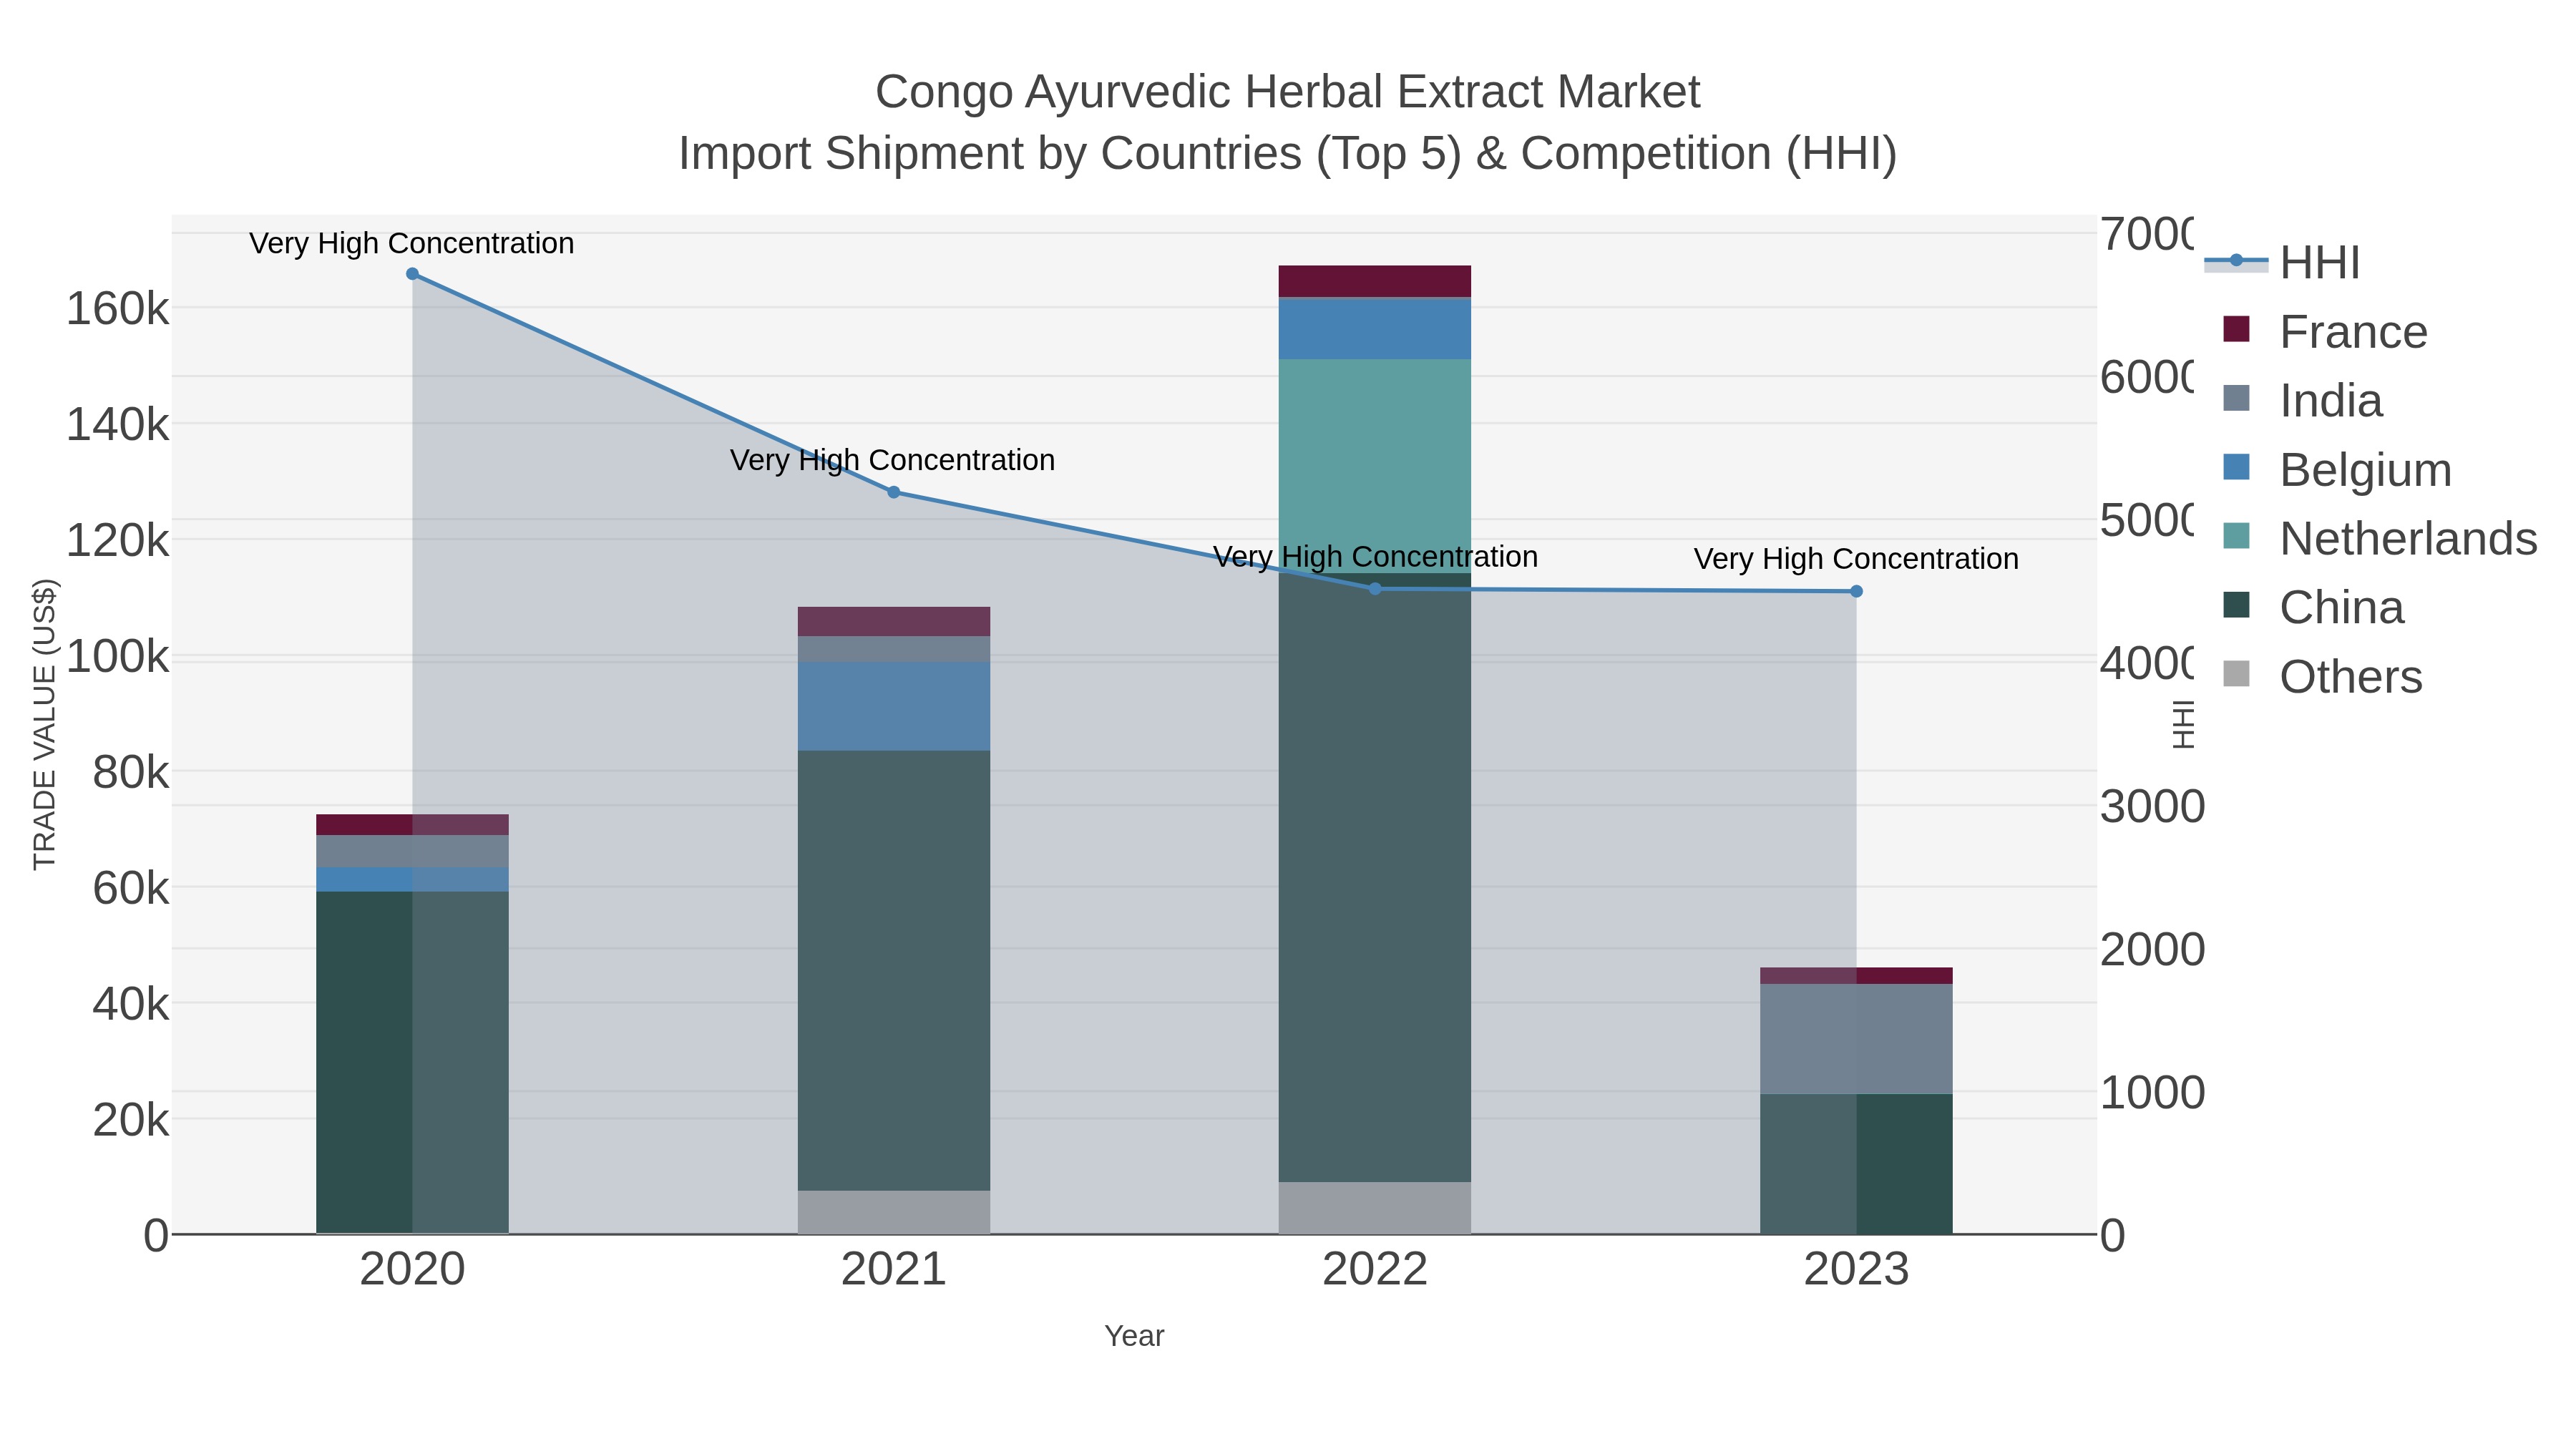Click the 2020 x-axis label
Image resolution: width=2576 pixels, height=1449 pixels.
point(412,1270)
